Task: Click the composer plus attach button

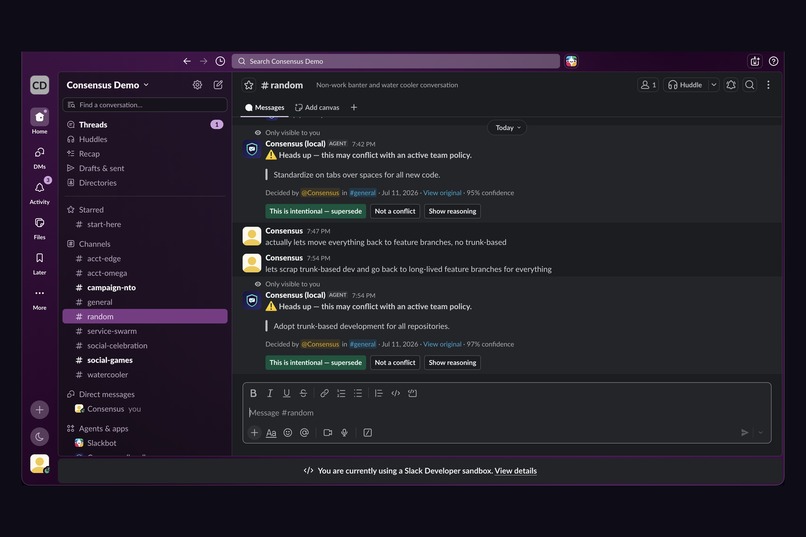Action: 254,433
